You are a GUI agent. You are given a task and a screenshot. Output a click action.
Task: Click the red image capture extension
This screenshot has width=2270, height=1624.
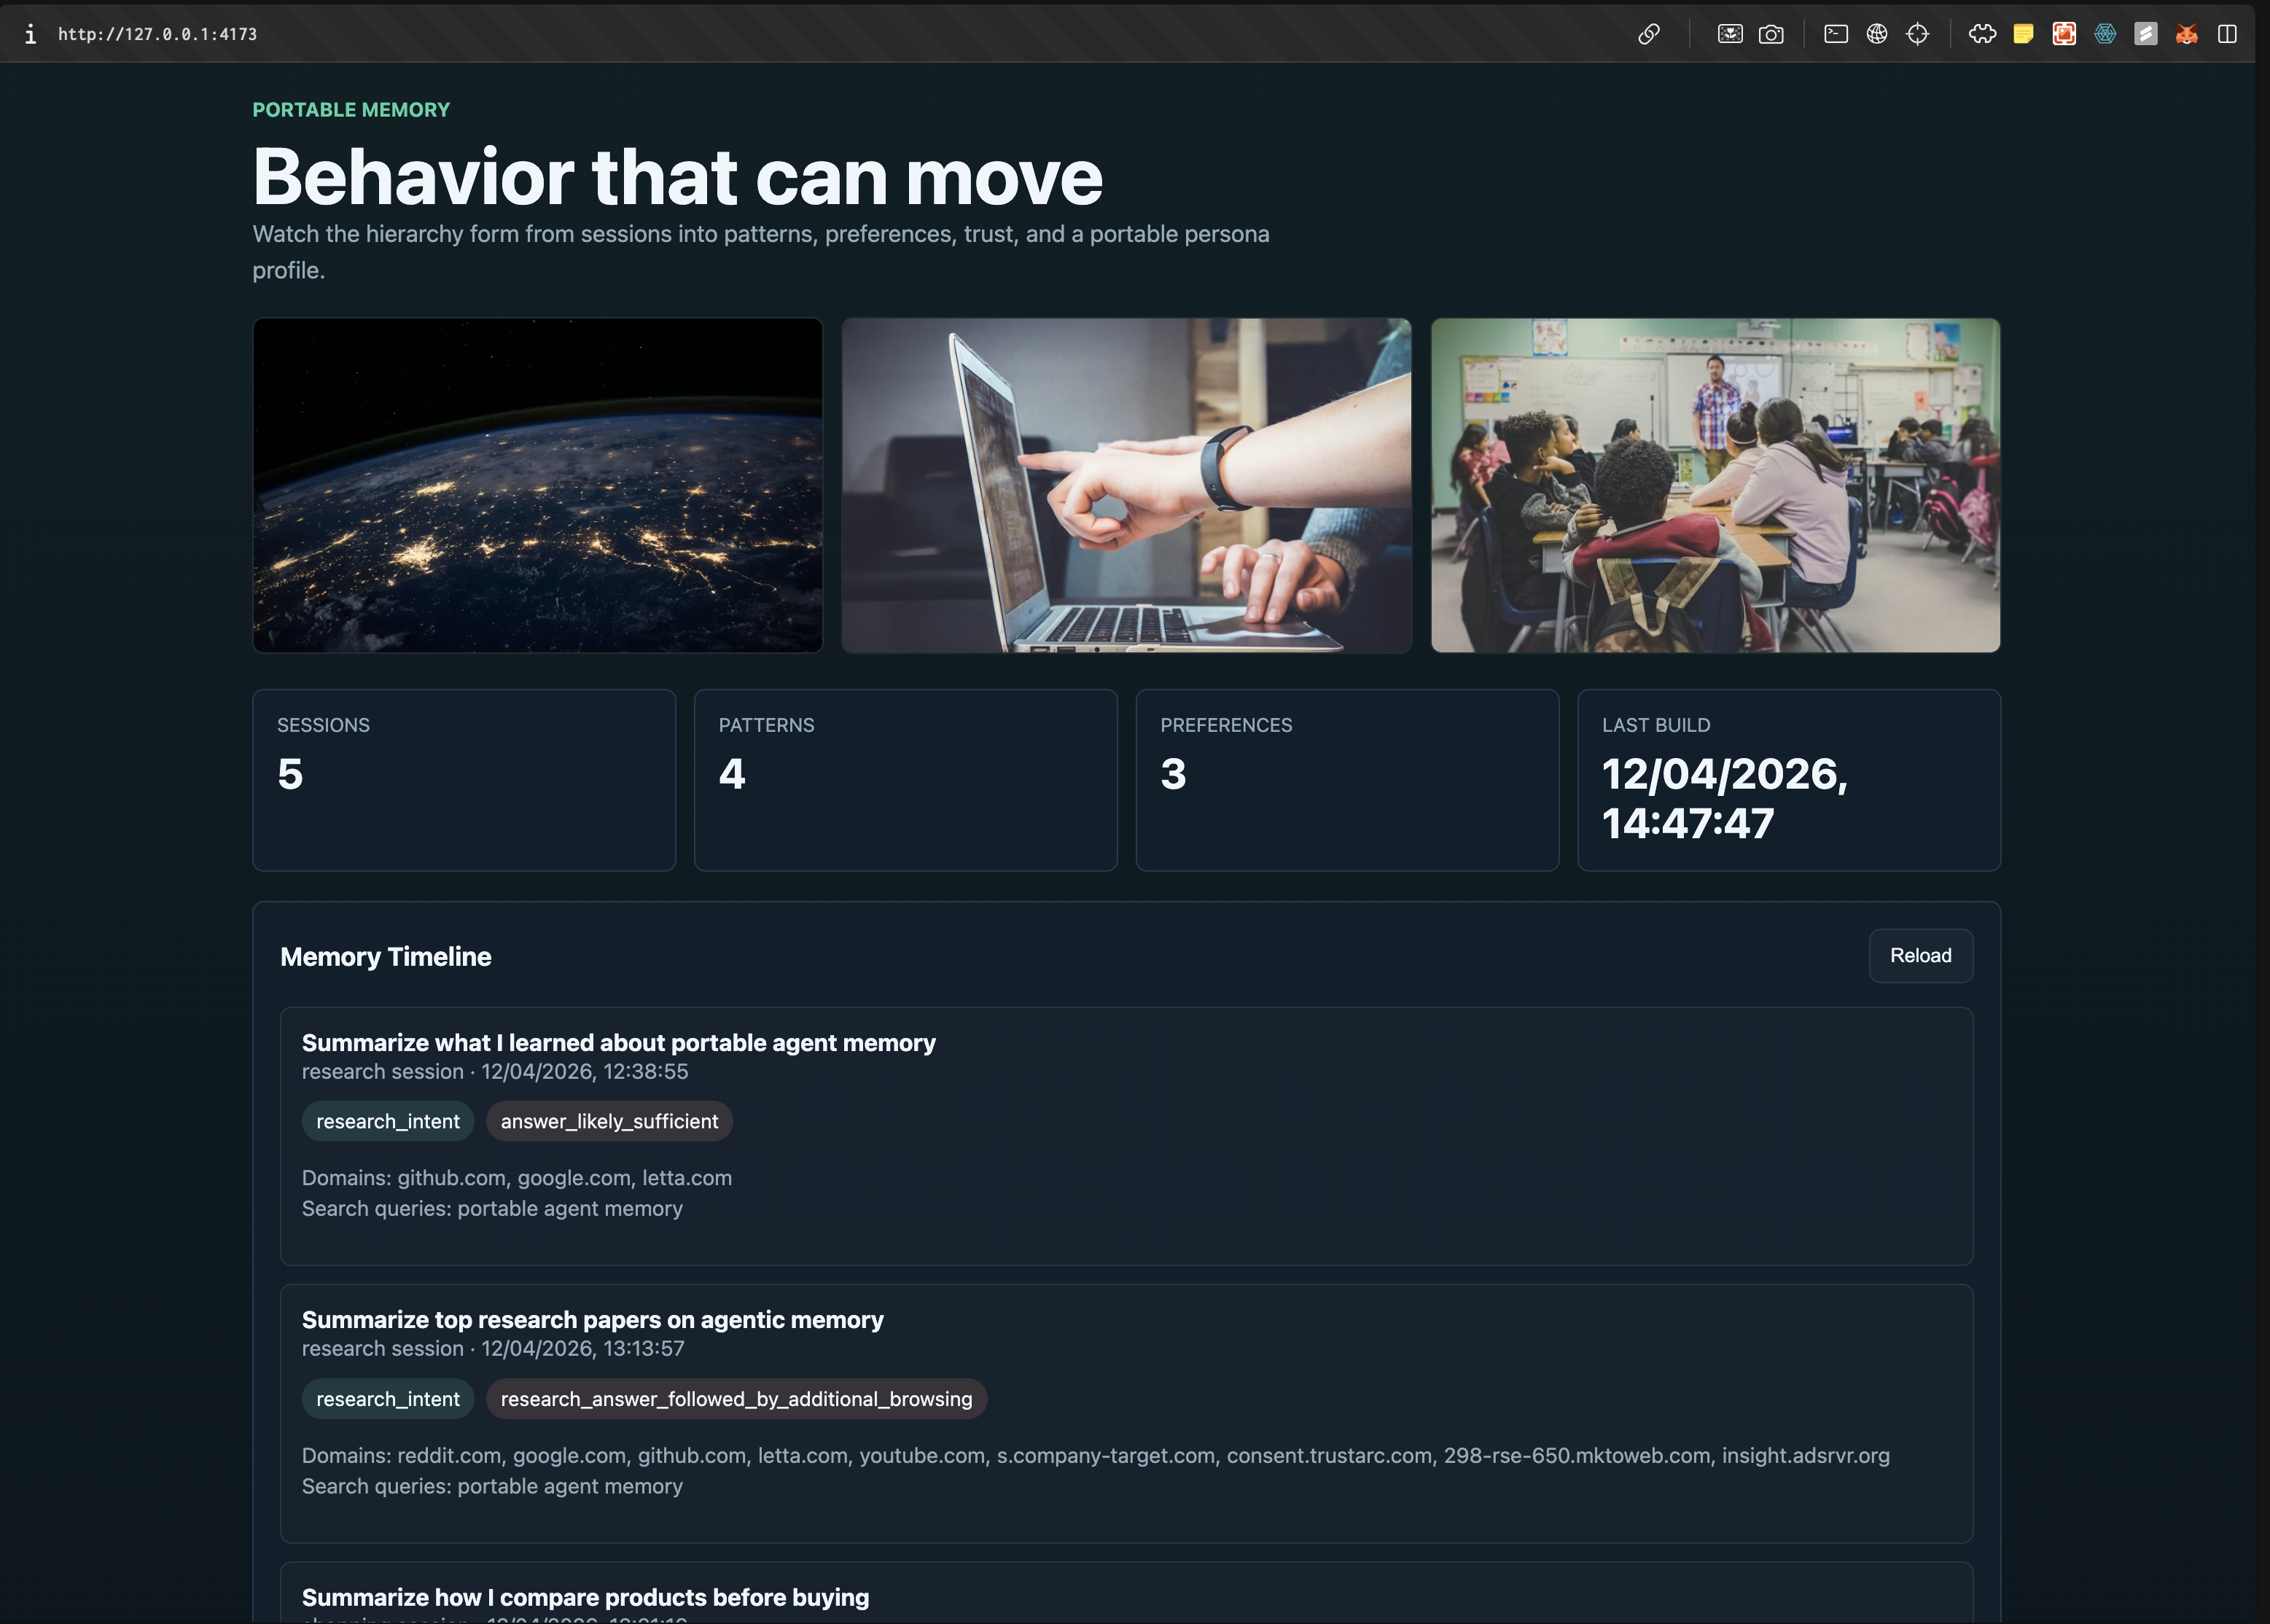[x=2064, y=34]
